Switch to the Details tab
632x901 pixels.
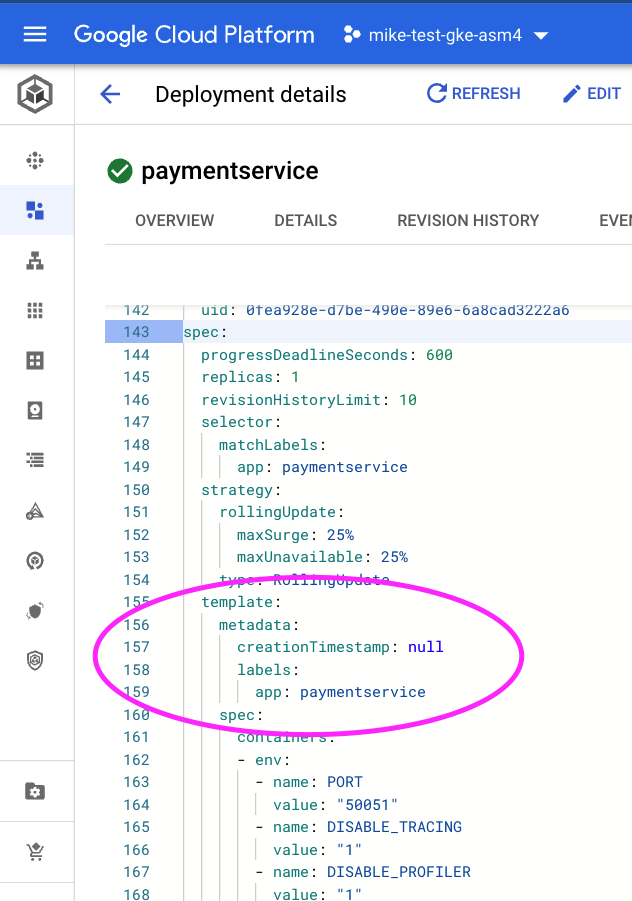[306, 220]
